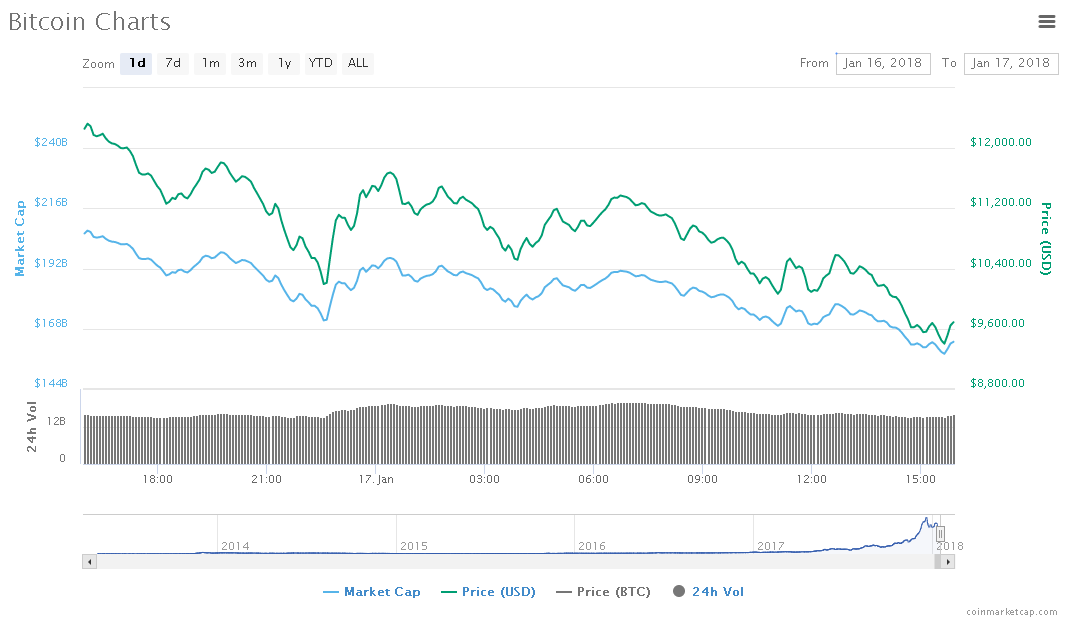Click the 2016 label in the navigator
Viewport: 1069px width, 620px height.
(592, 546)
